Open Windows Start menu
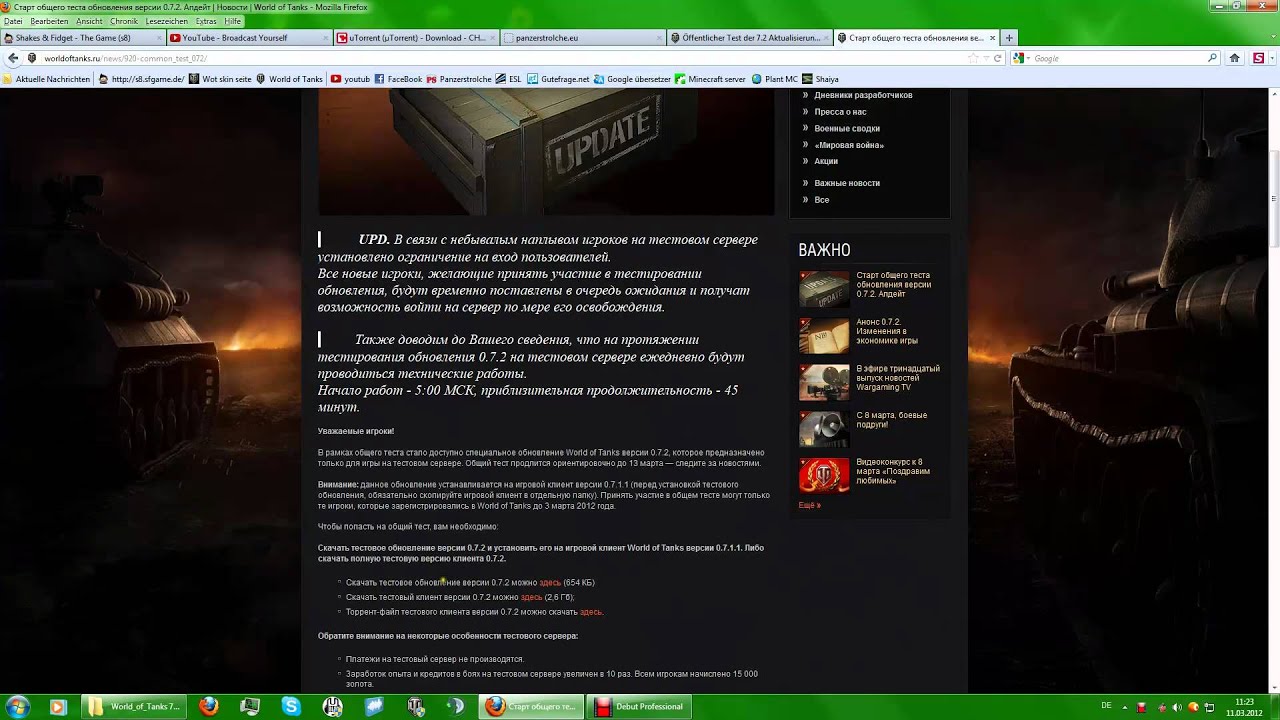The width and height of the screenshot is (1280, 720). tap(17, 706)
